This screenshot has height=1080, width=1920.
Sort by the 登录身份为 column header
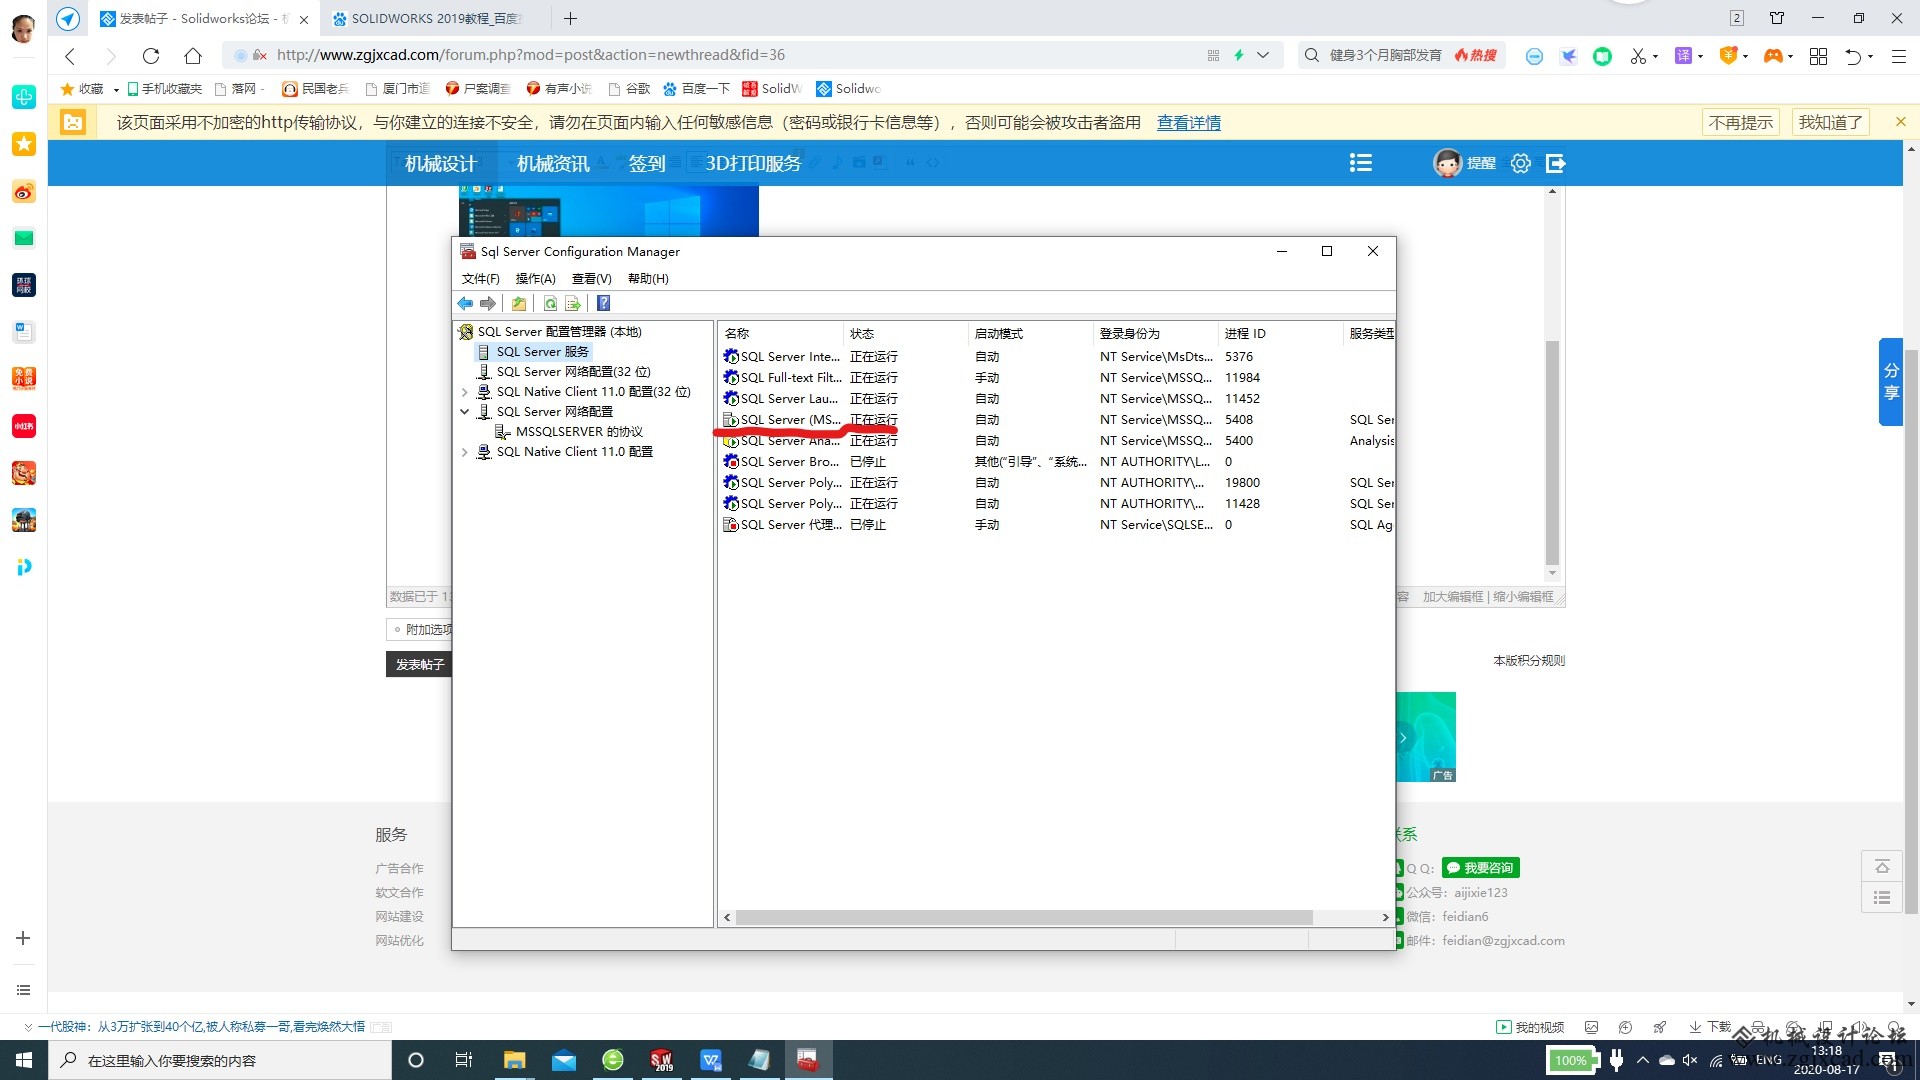(x=1156, y=334)
